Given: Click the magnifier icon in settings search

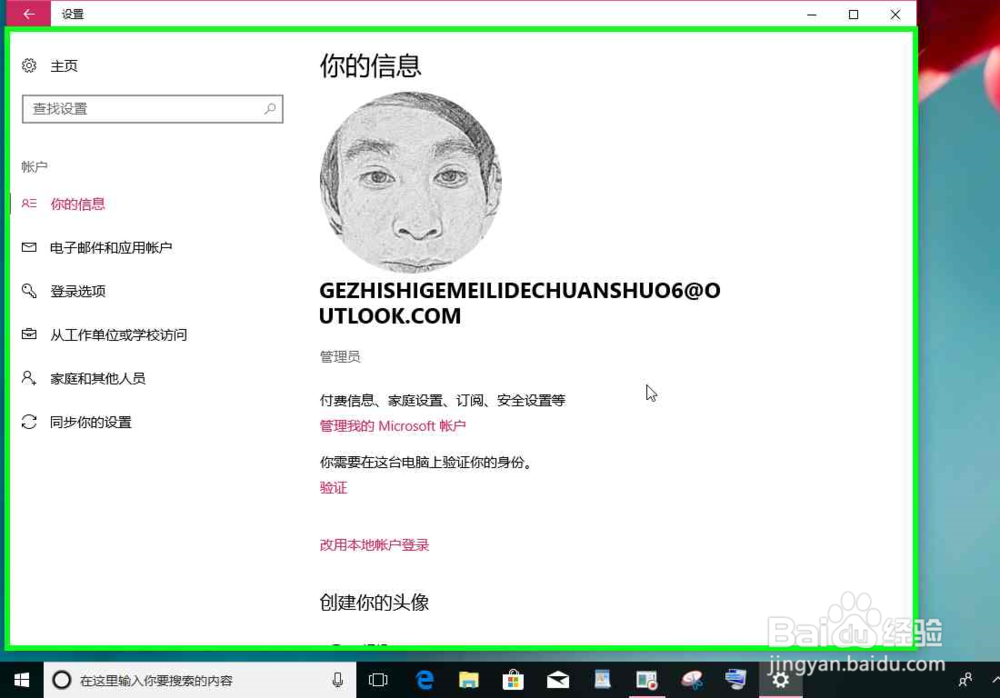Looking at the screenshot, I should coord(270,109).
